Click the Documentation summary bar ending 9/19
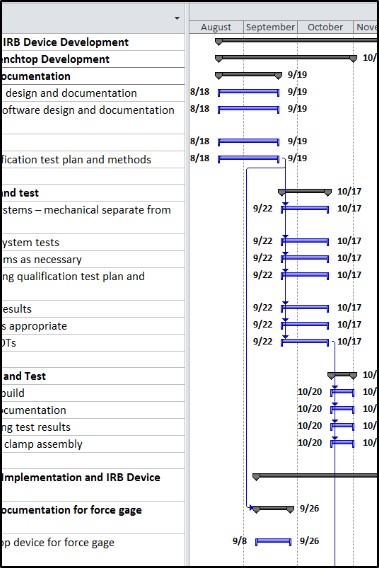This screenshot has height=568, width=379. pos(248,75)
